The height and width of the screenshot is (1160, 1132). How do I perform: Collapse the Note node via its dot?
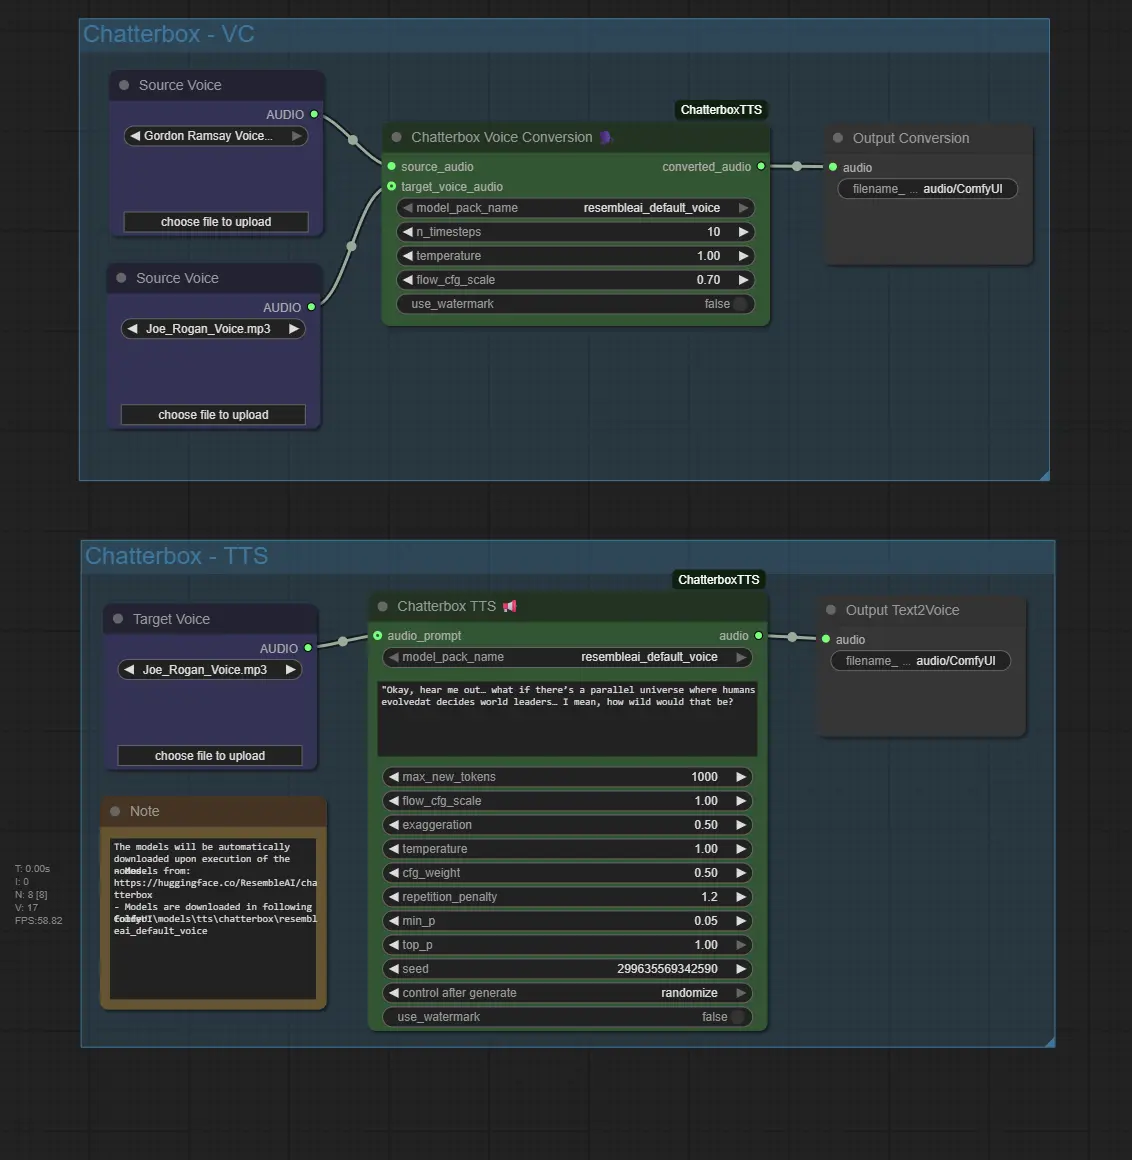[116, 811]
